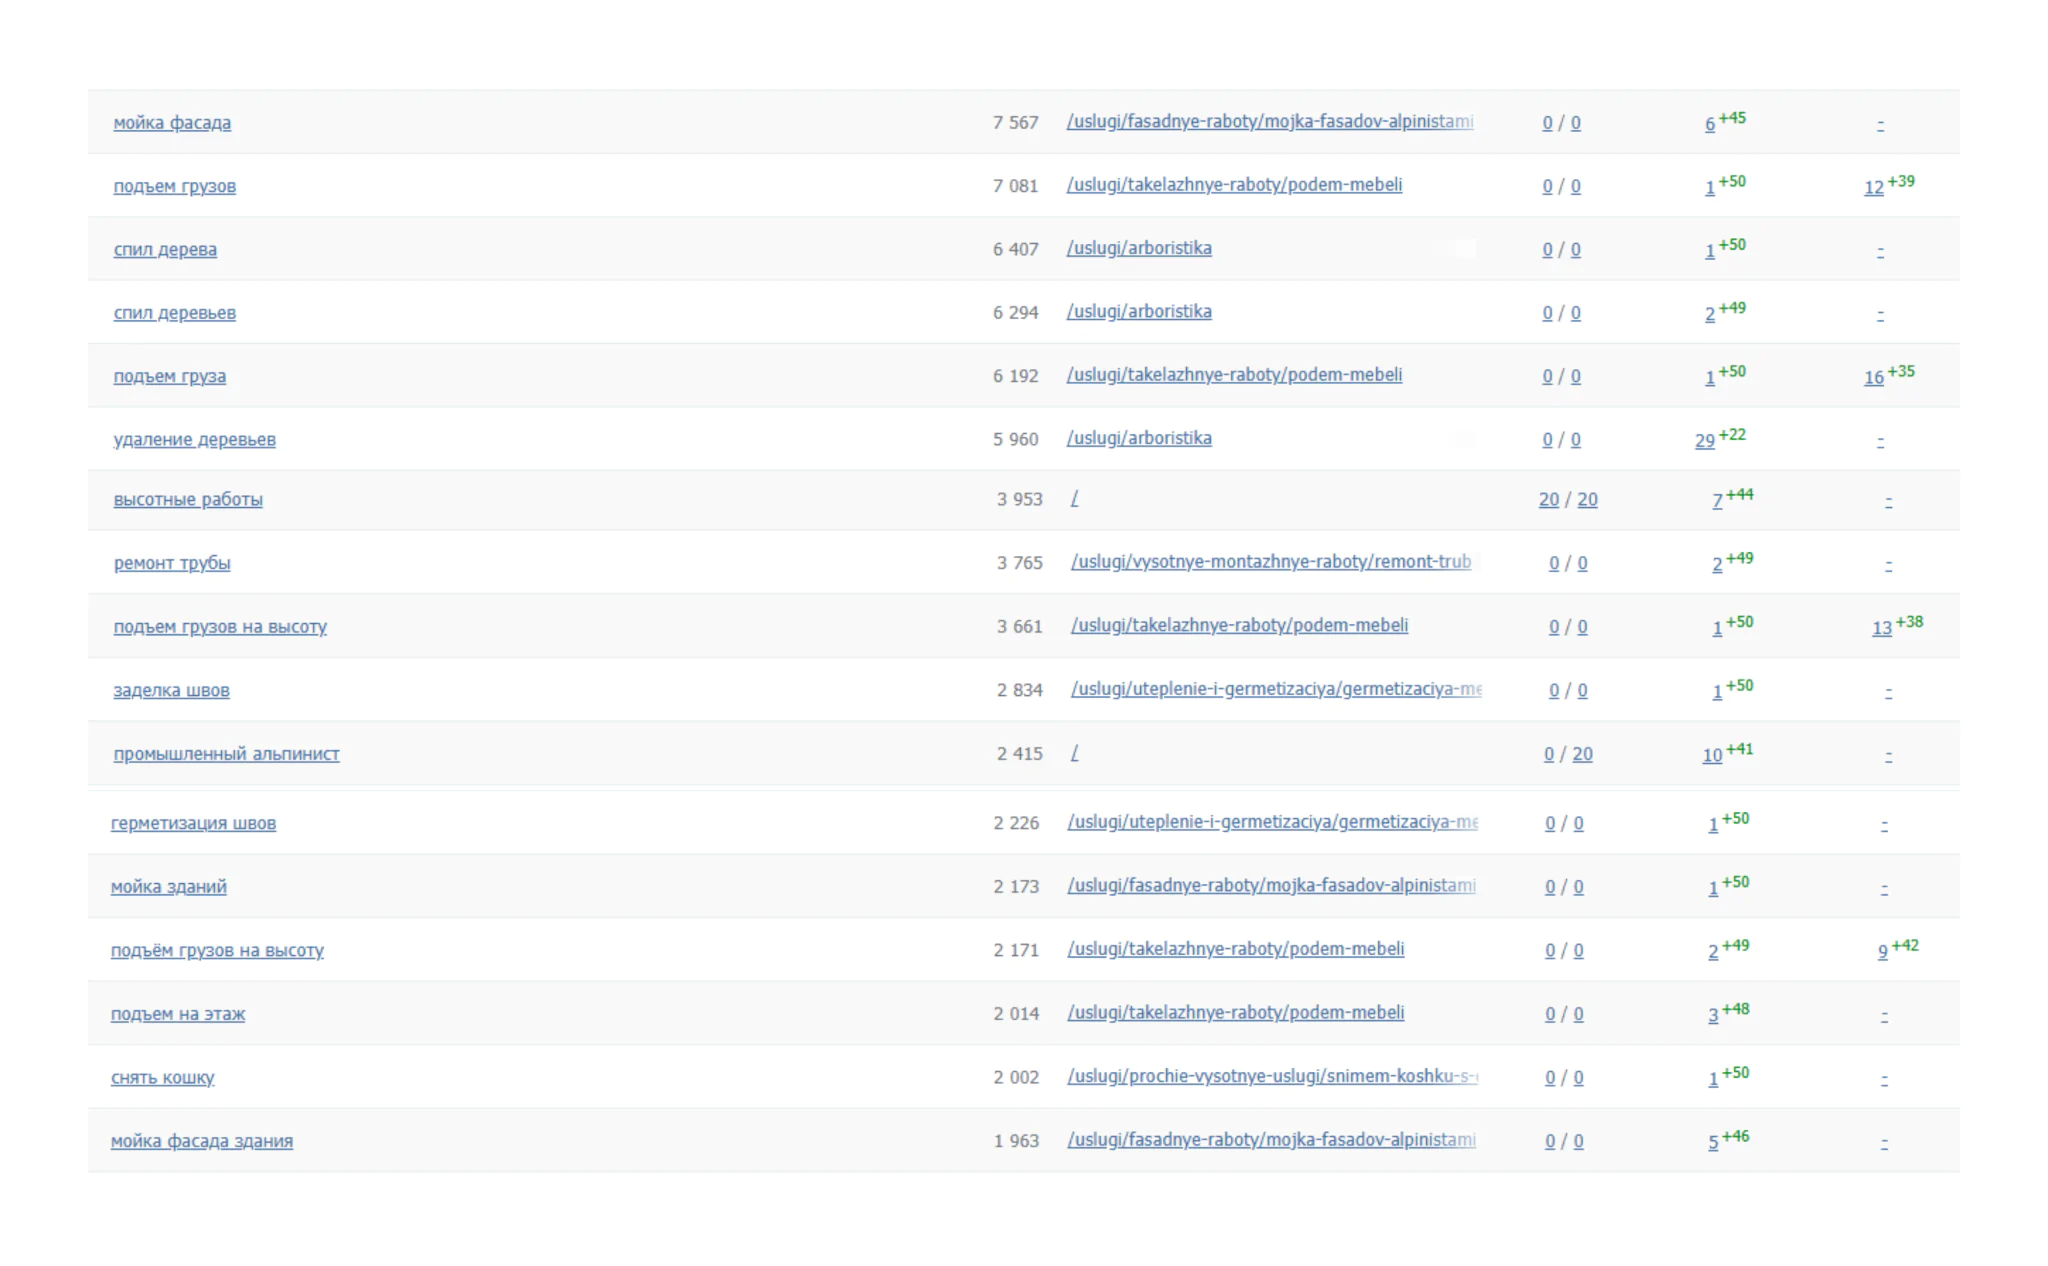Viewport: 2048px width, 1266px height.
Task: Open arboristika URL in 'спил деревьев' row
Action: click(1139, 312)
